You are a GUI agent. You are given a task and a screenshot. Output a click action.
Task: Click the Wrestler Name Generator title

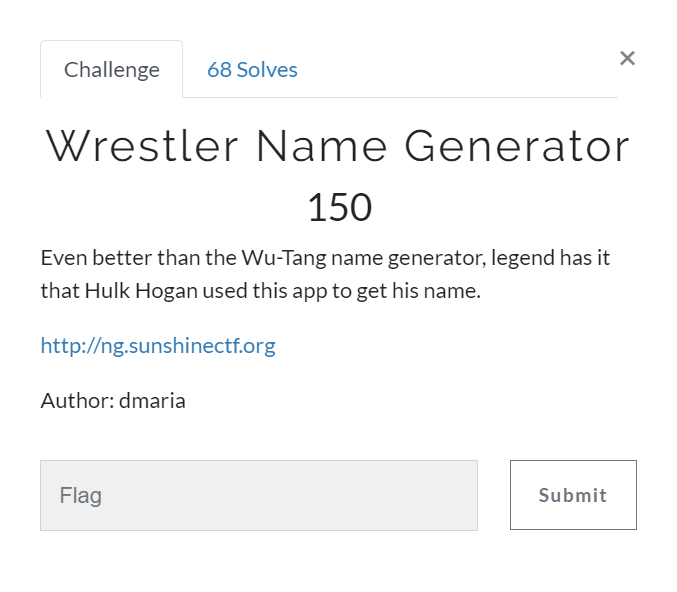(x=338, y=147)
